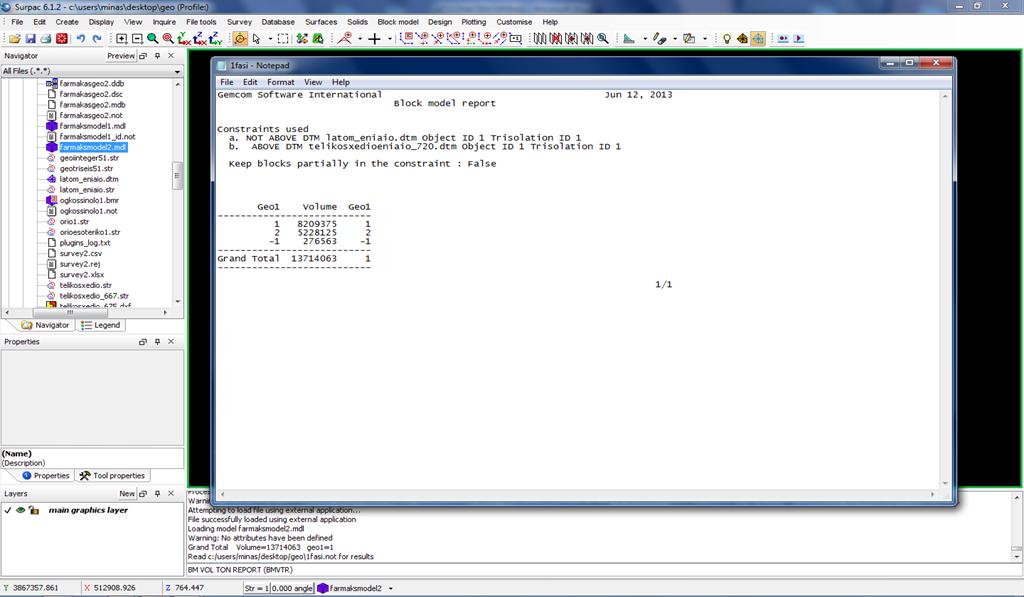Click the eraser tool icon
This screenshot has width=1024, height=597.
[660, 39]
